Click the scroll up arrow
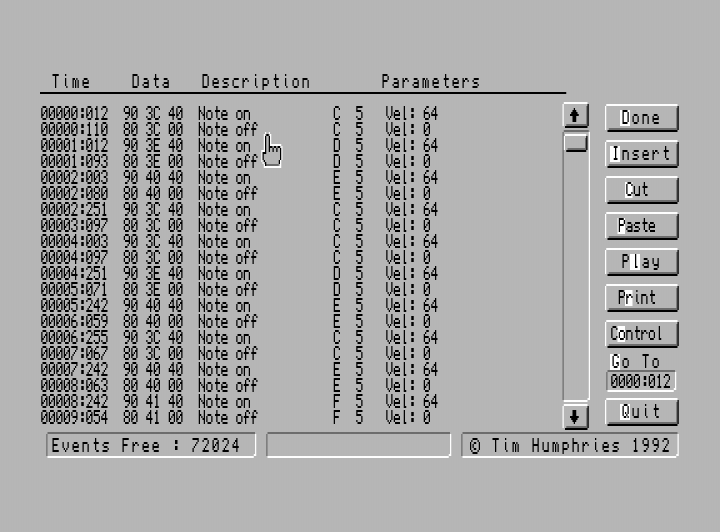Viewport: 720px width, 532px height. pos(575,115)
